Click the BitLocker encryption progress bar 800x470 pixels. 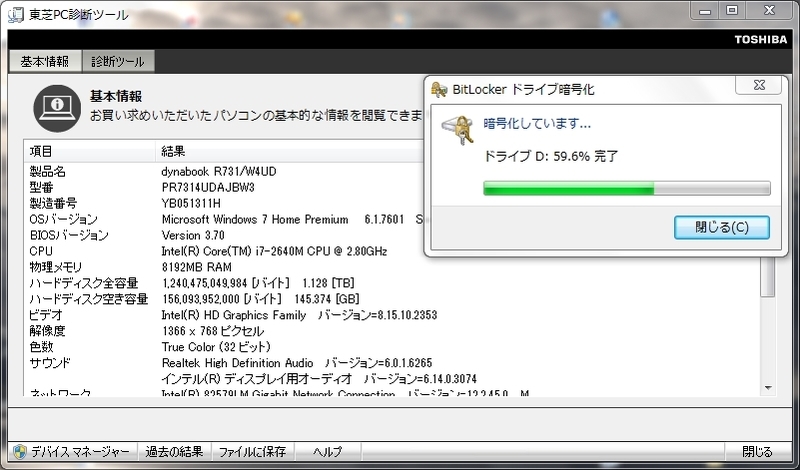(627, 188)
